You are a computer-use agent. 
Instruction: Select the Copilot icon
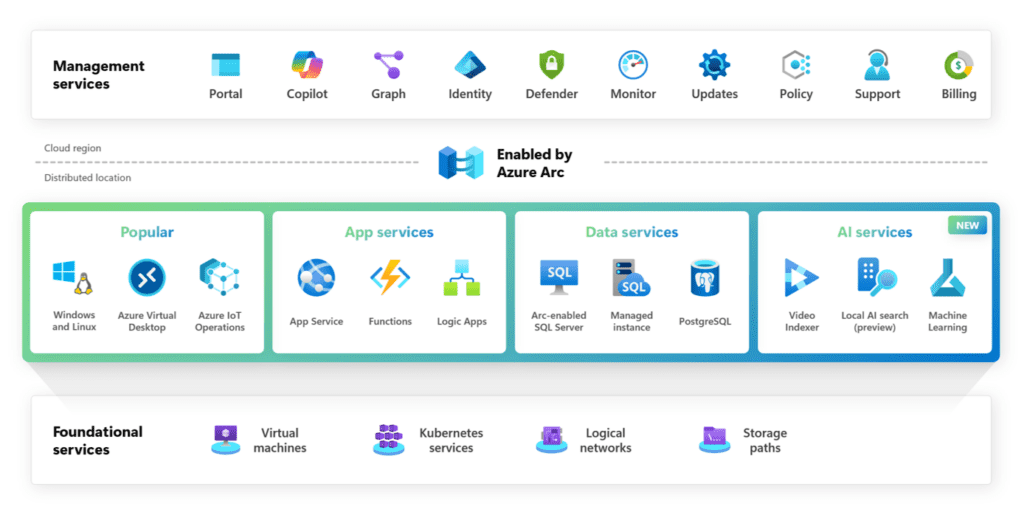(307, 65)
